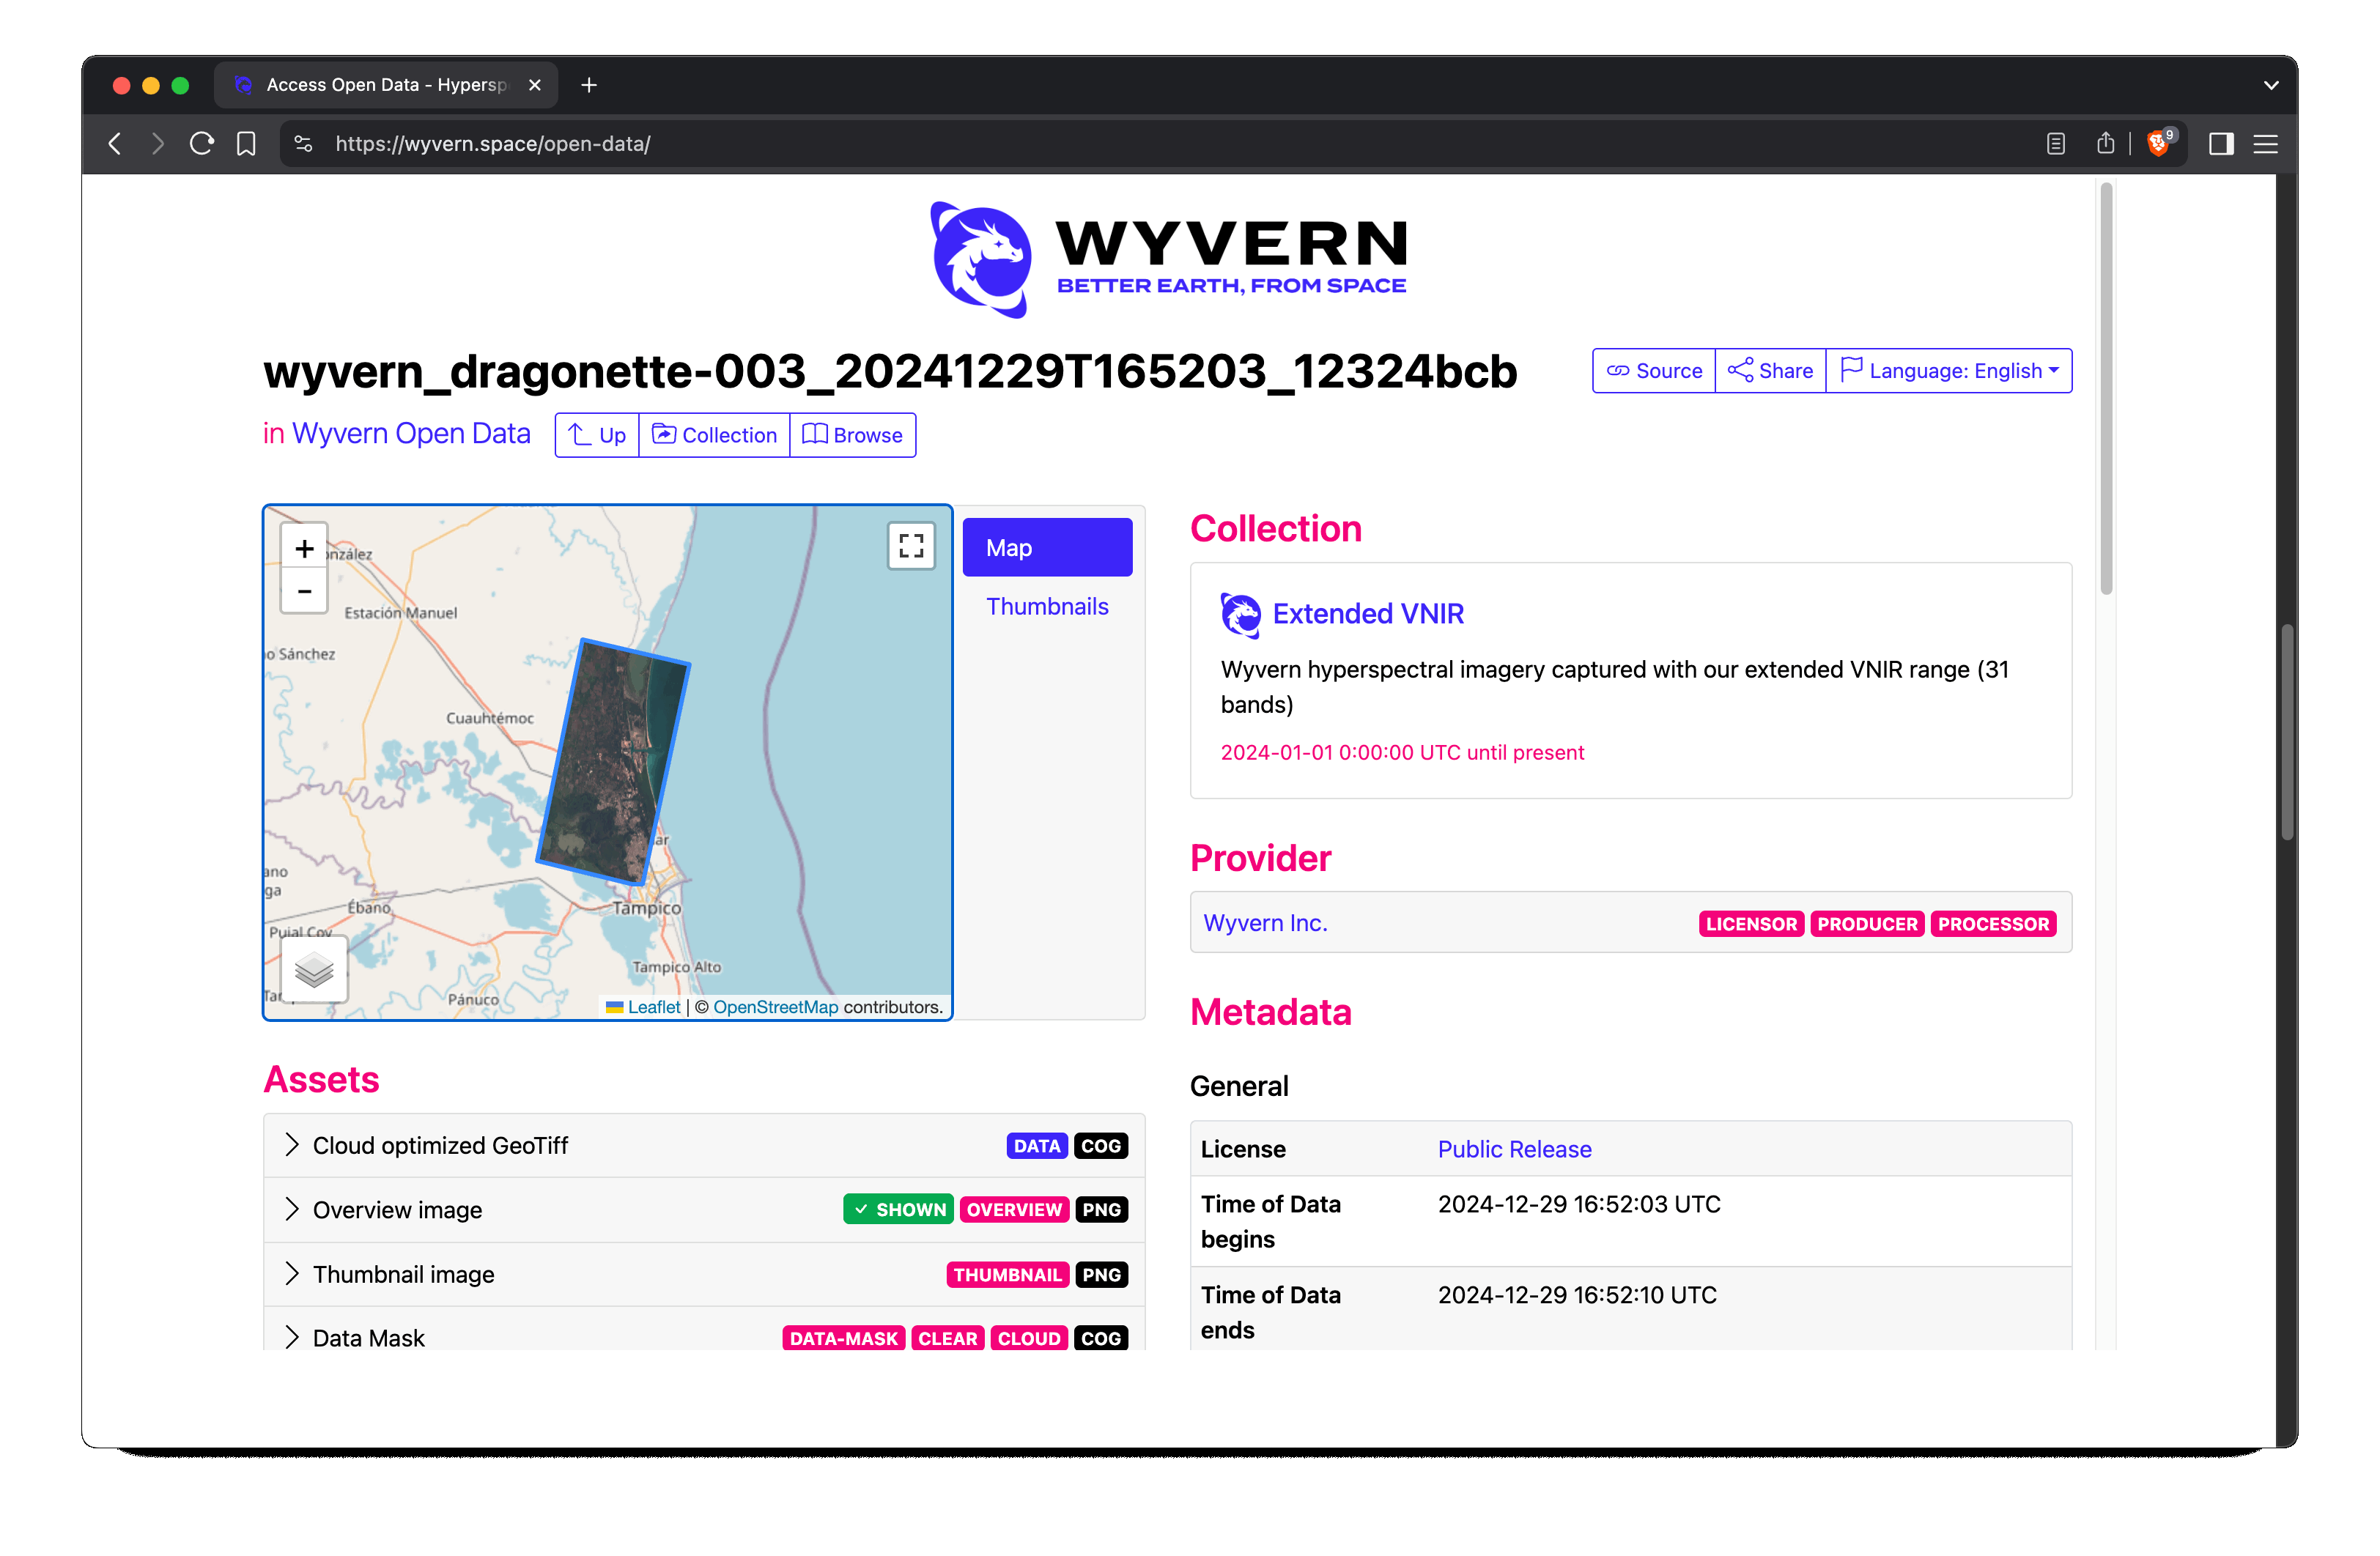Open browser reader mode
The image size is (2380, 1556).
point(2055,144)
